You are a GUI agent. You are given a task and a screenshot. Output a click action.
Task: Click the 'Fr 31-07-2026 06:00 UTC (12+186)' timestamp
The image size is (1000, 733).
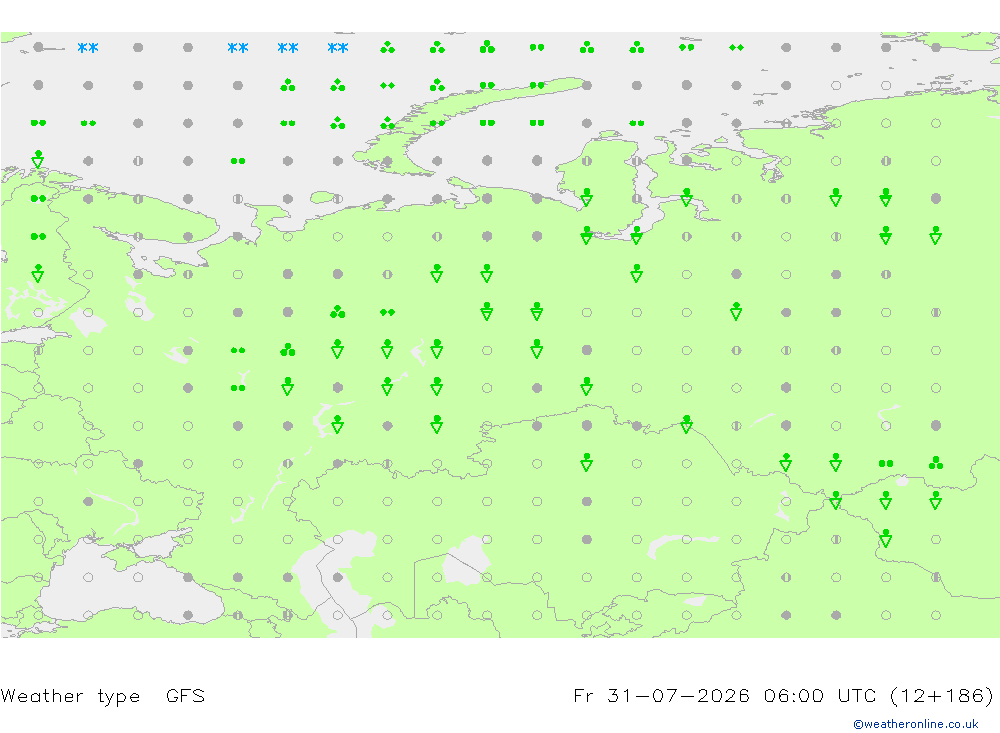[783, 695]
